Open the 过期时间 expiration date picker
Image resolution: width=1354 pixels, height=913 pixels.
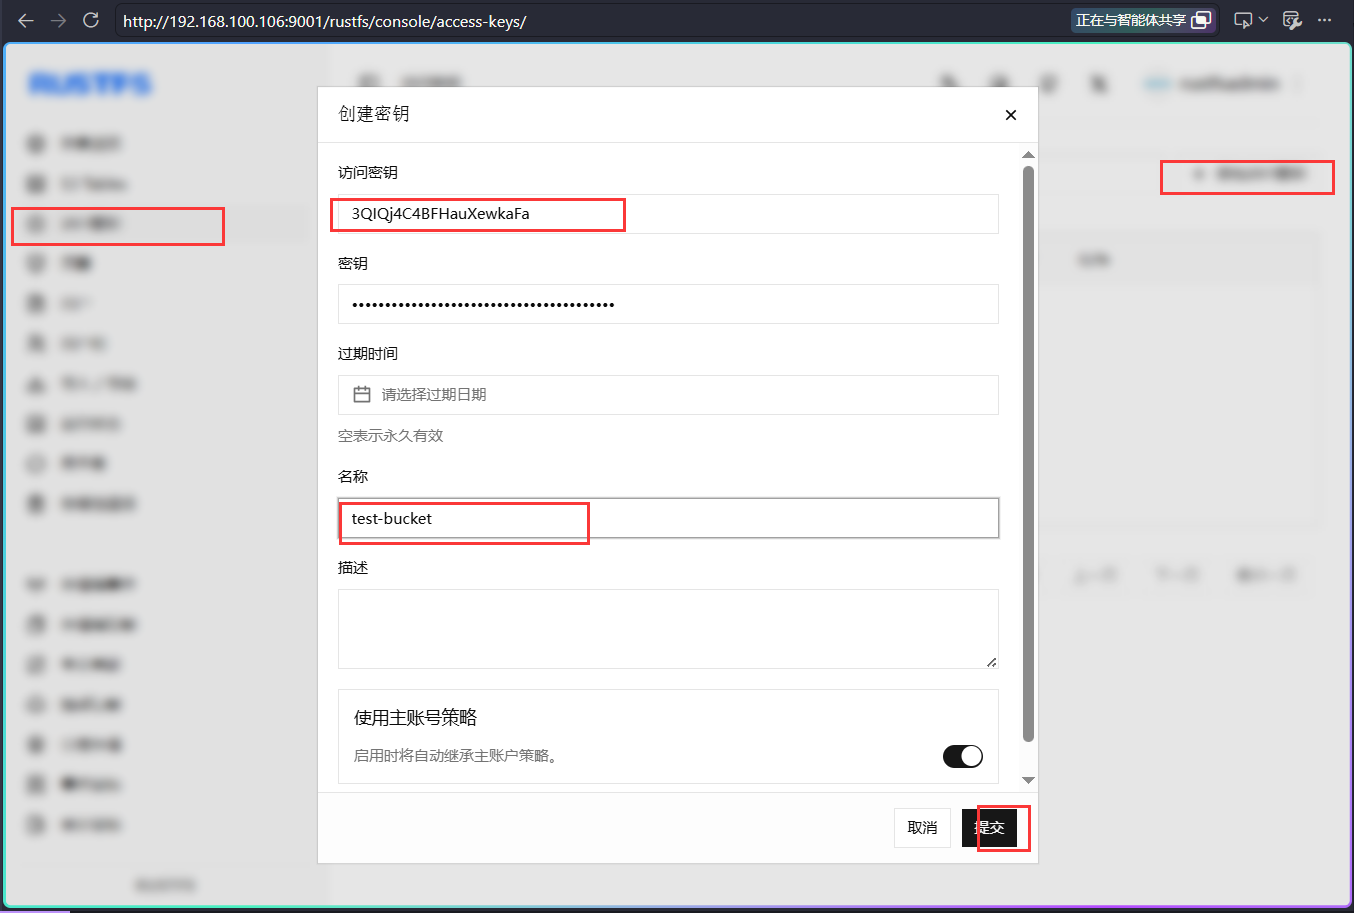coord(668,395)
